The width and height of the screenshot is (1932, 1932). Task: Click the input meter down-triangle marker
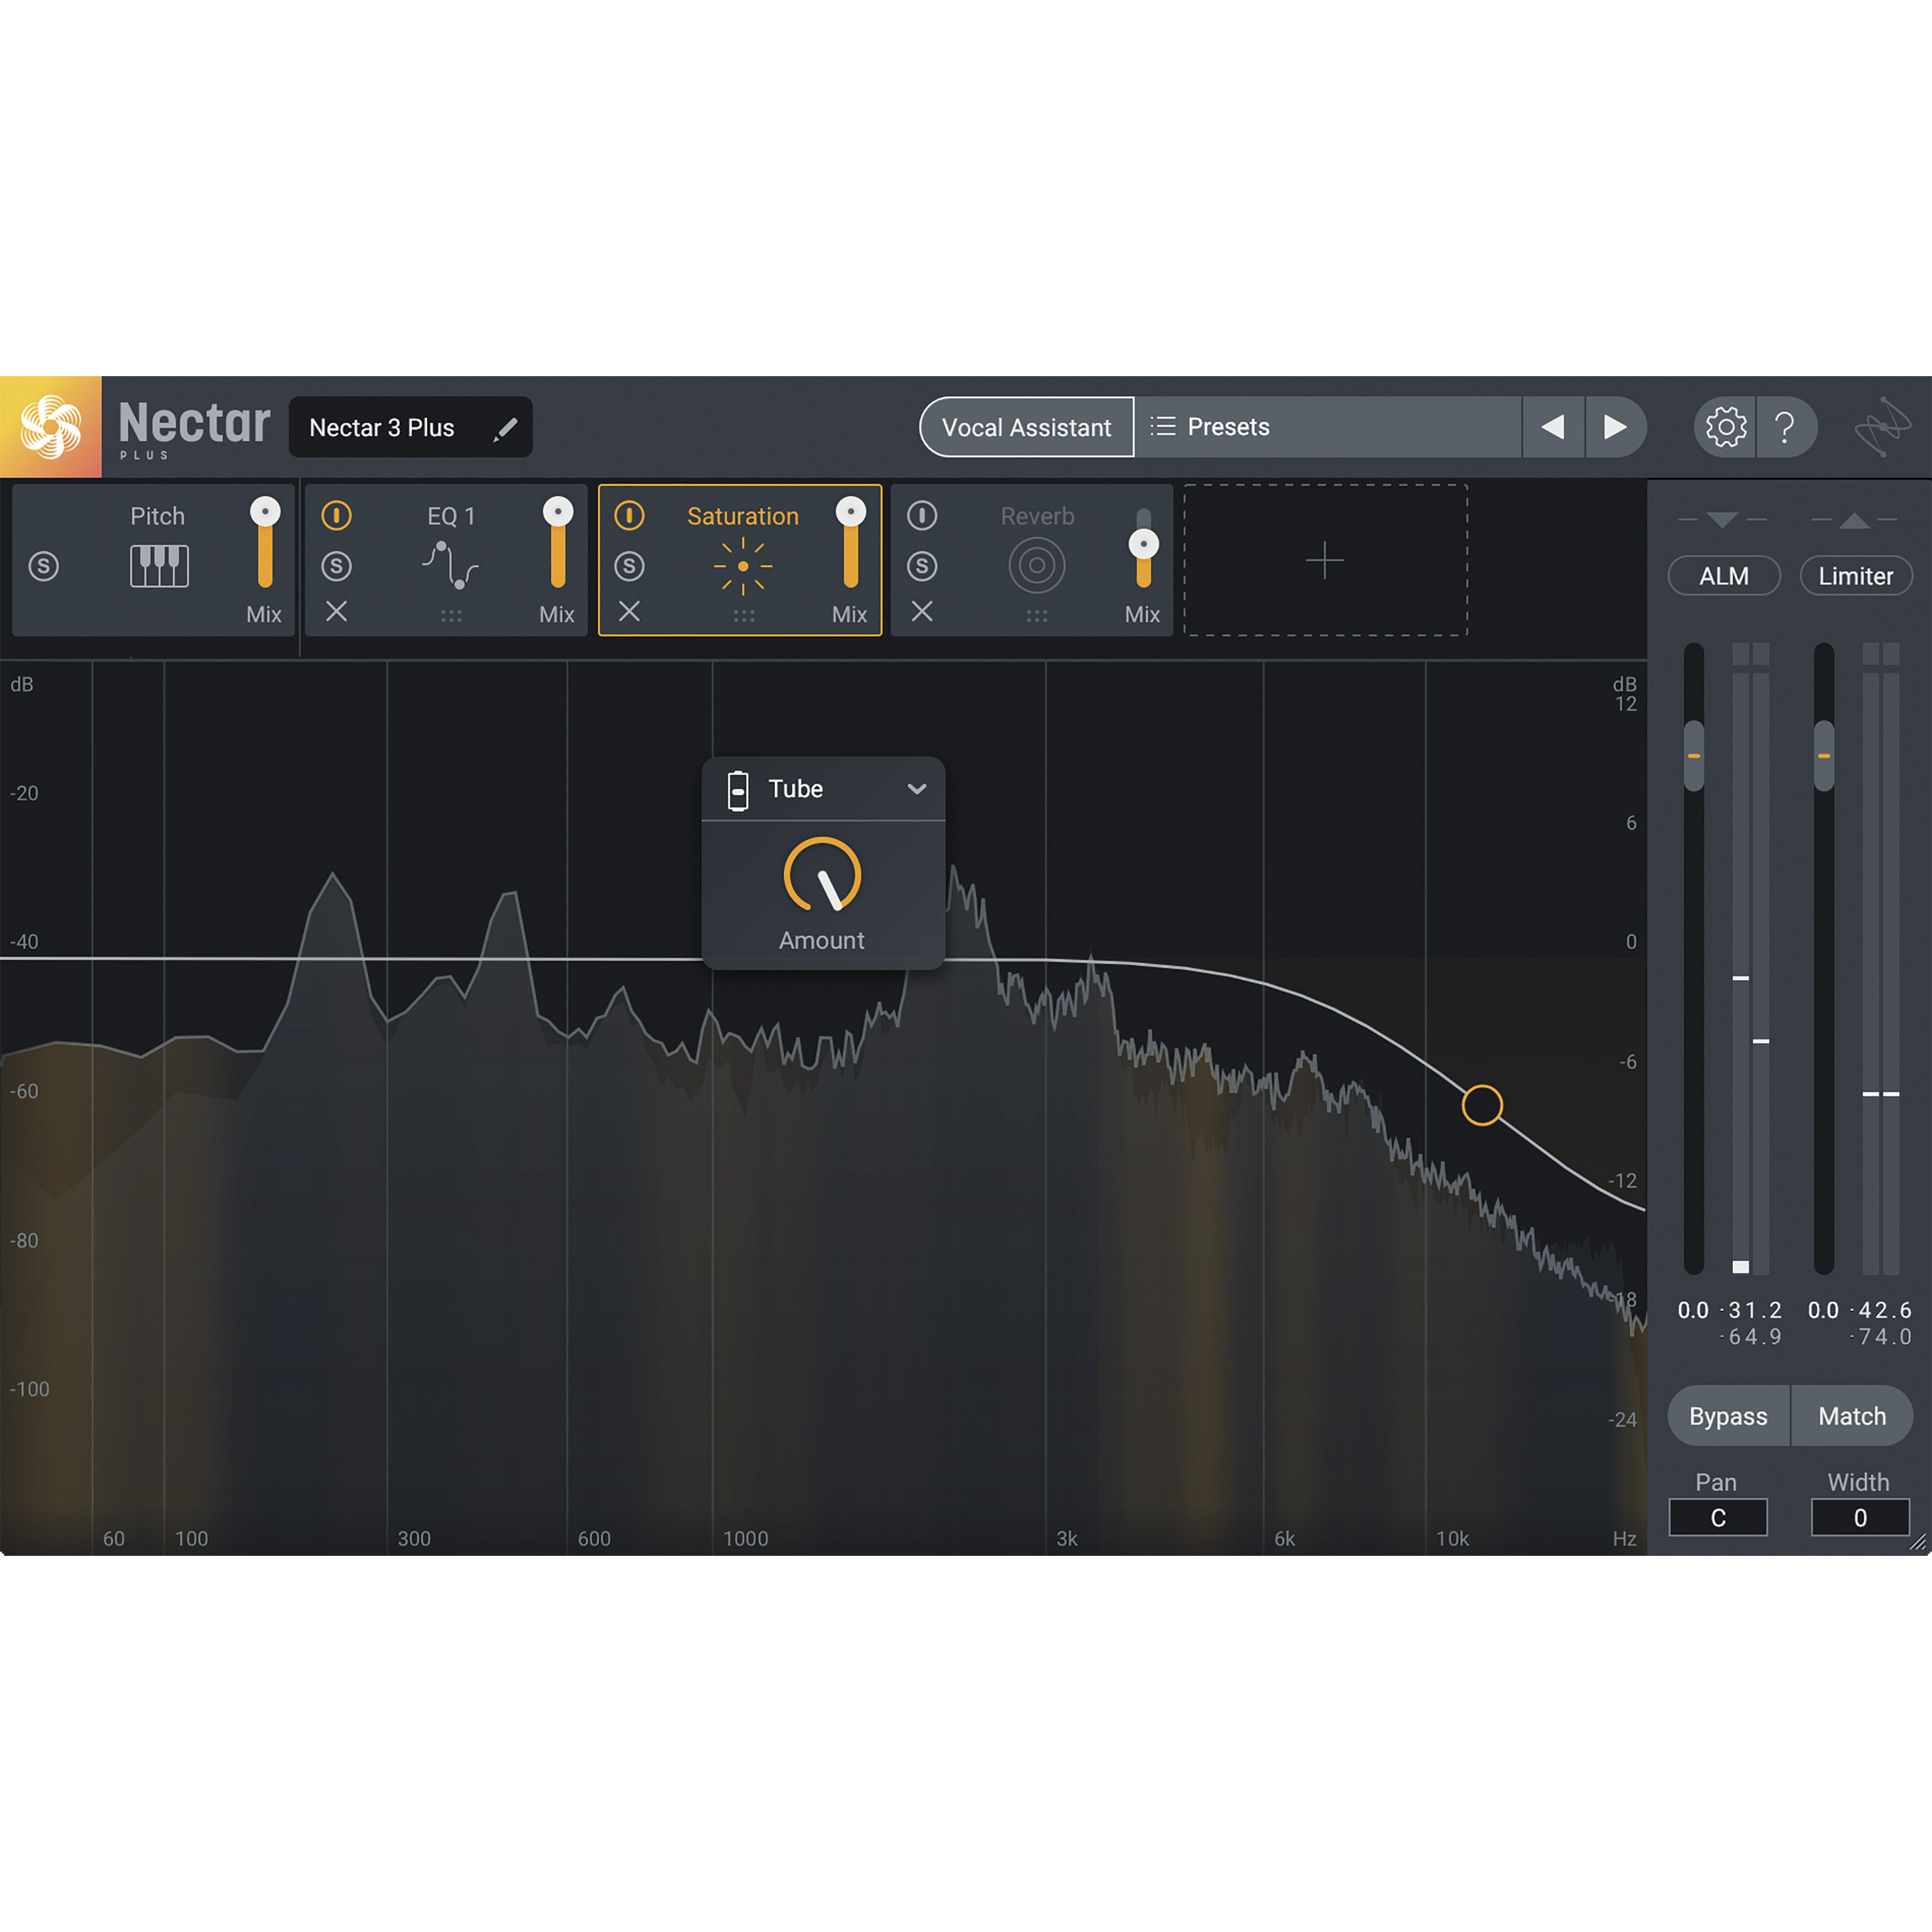tap(1722, 520)
